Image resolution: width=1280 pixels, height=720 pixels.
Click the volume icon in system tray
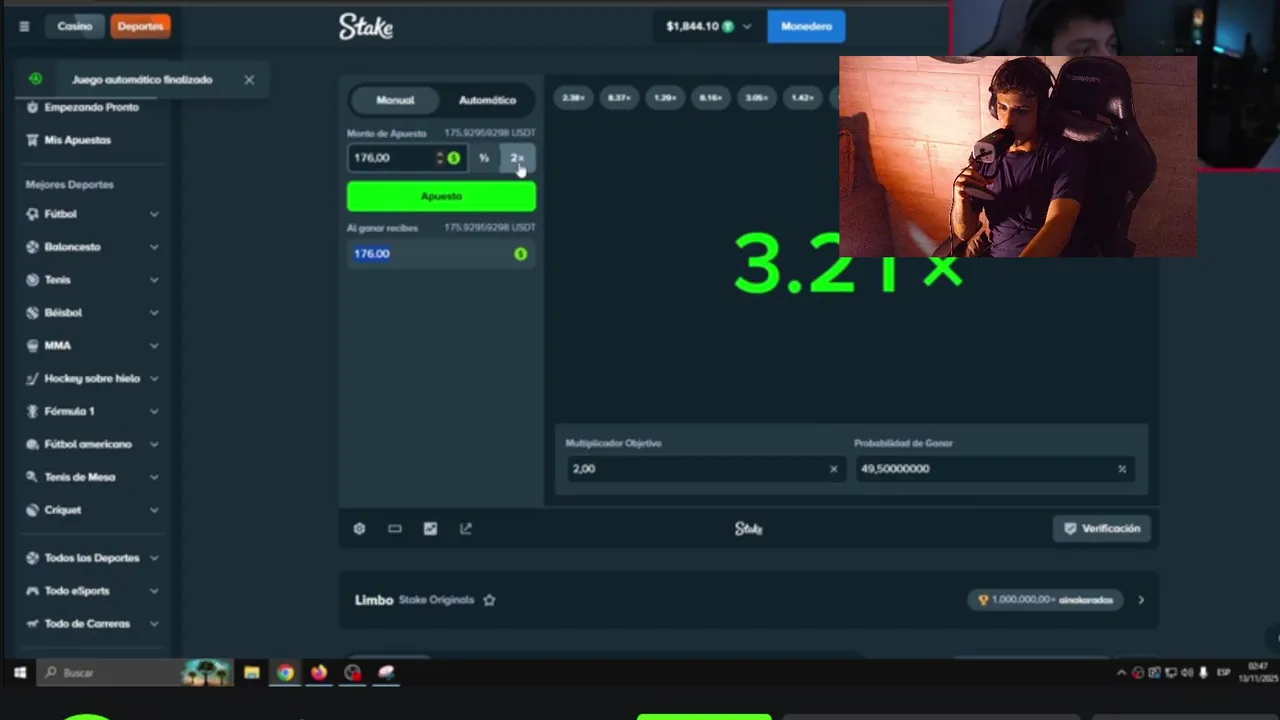(x=1186, y=673)
